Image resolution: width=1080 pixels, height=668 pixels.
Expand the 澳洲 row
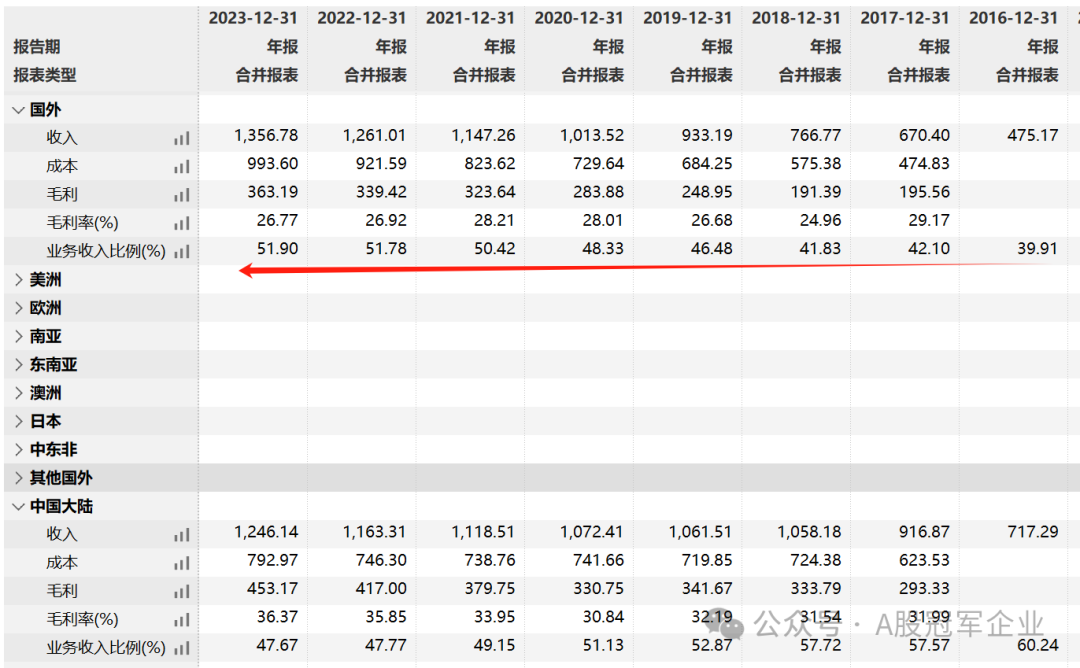tap(19, 393)
